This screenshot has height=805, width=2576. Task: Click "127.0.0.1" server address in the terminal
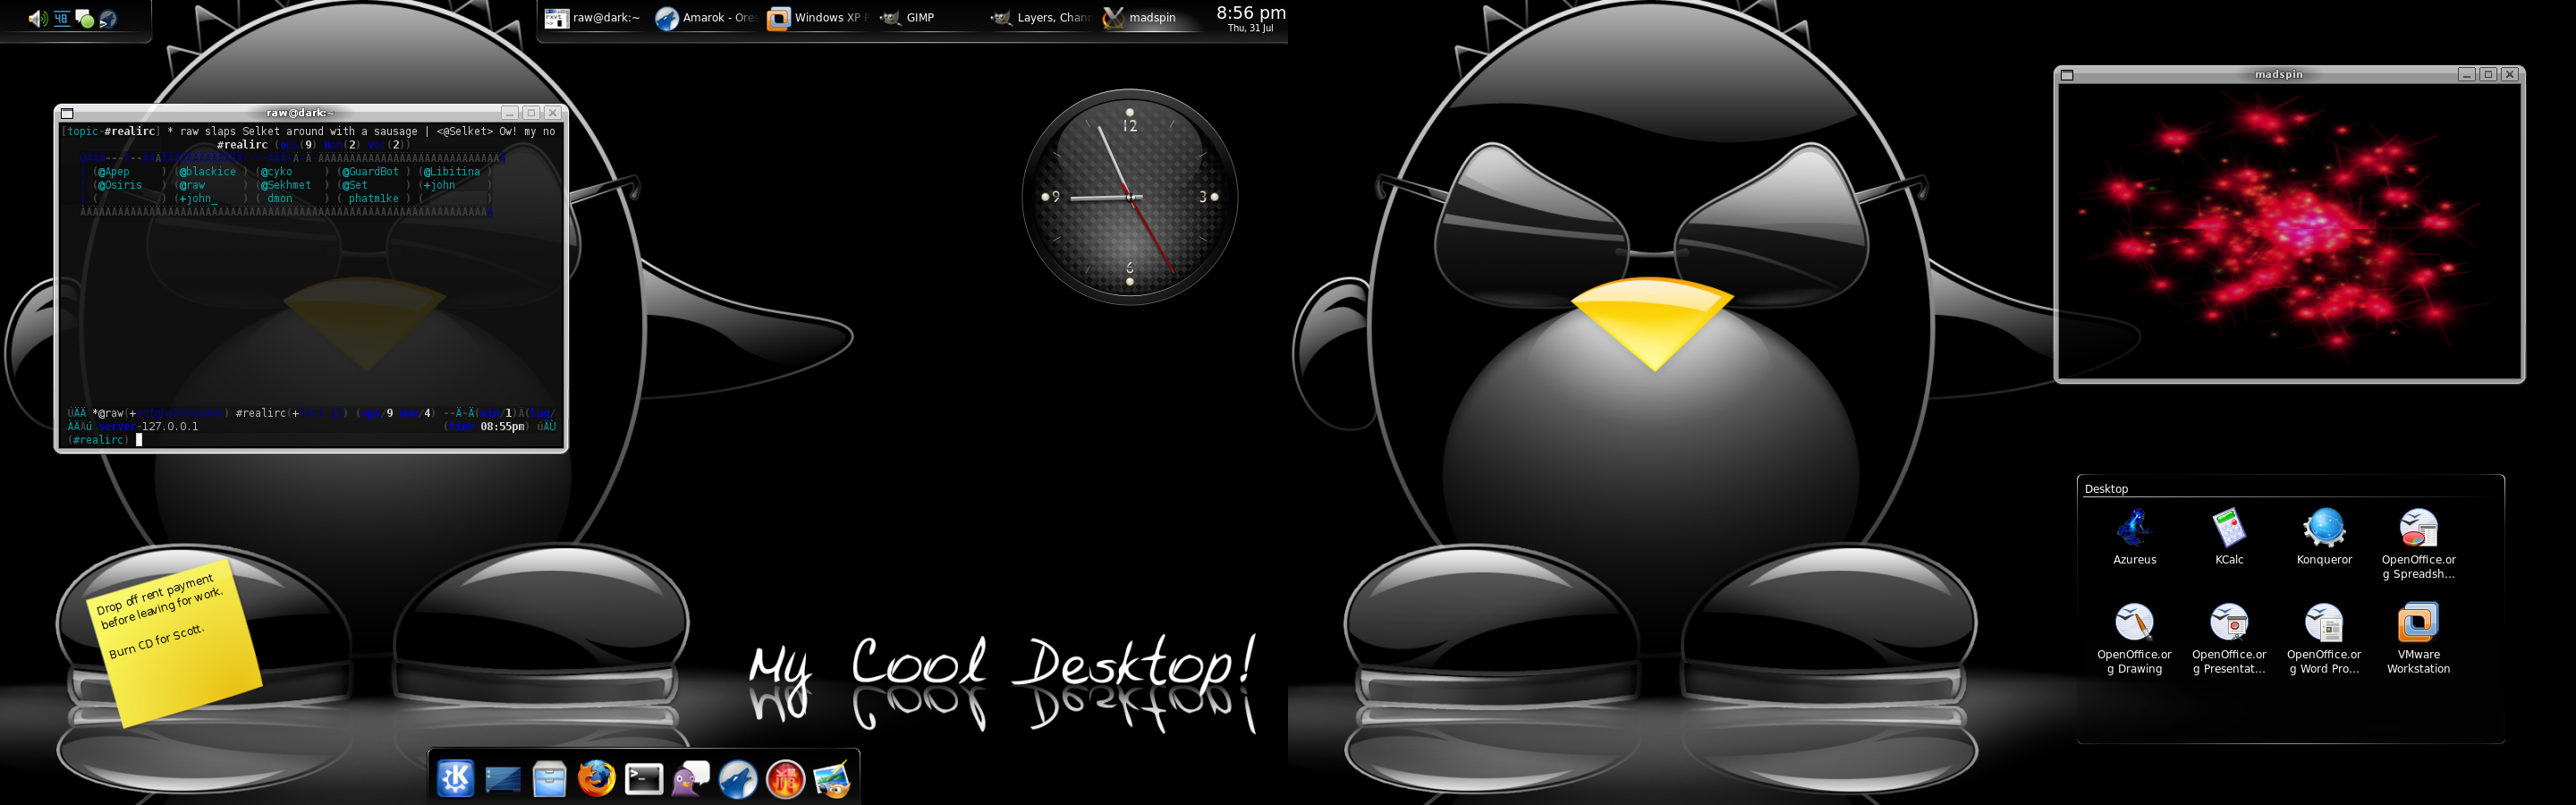170,427
